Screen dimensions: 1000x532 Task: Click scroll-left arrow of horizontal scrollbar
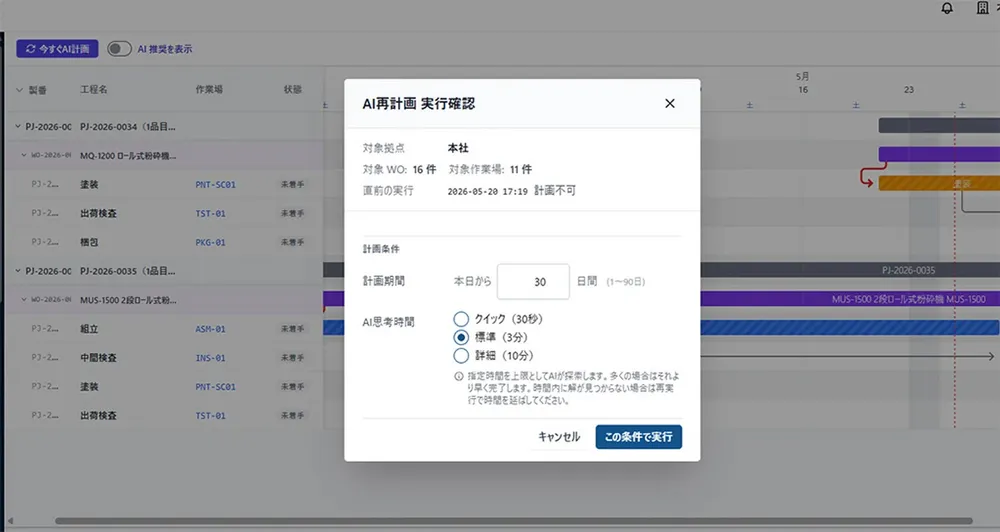[x=10, y=521]
